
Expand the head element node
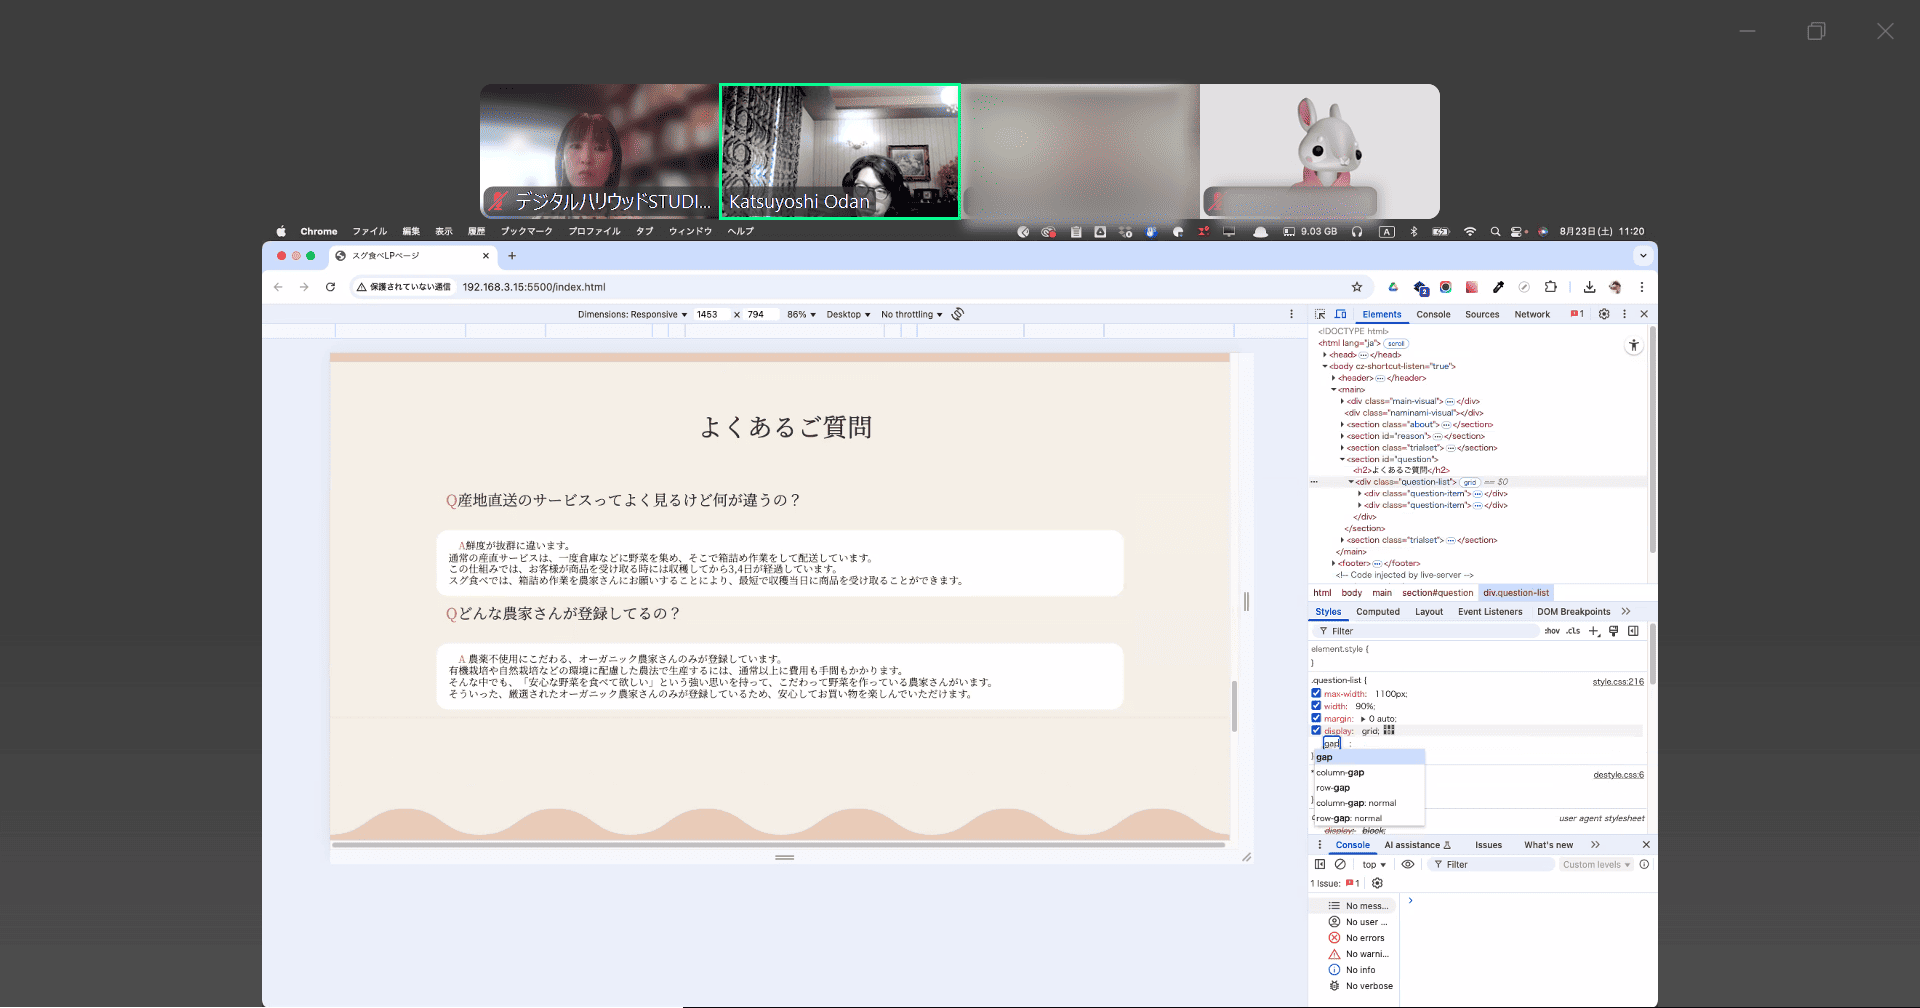coord(1325,355)
